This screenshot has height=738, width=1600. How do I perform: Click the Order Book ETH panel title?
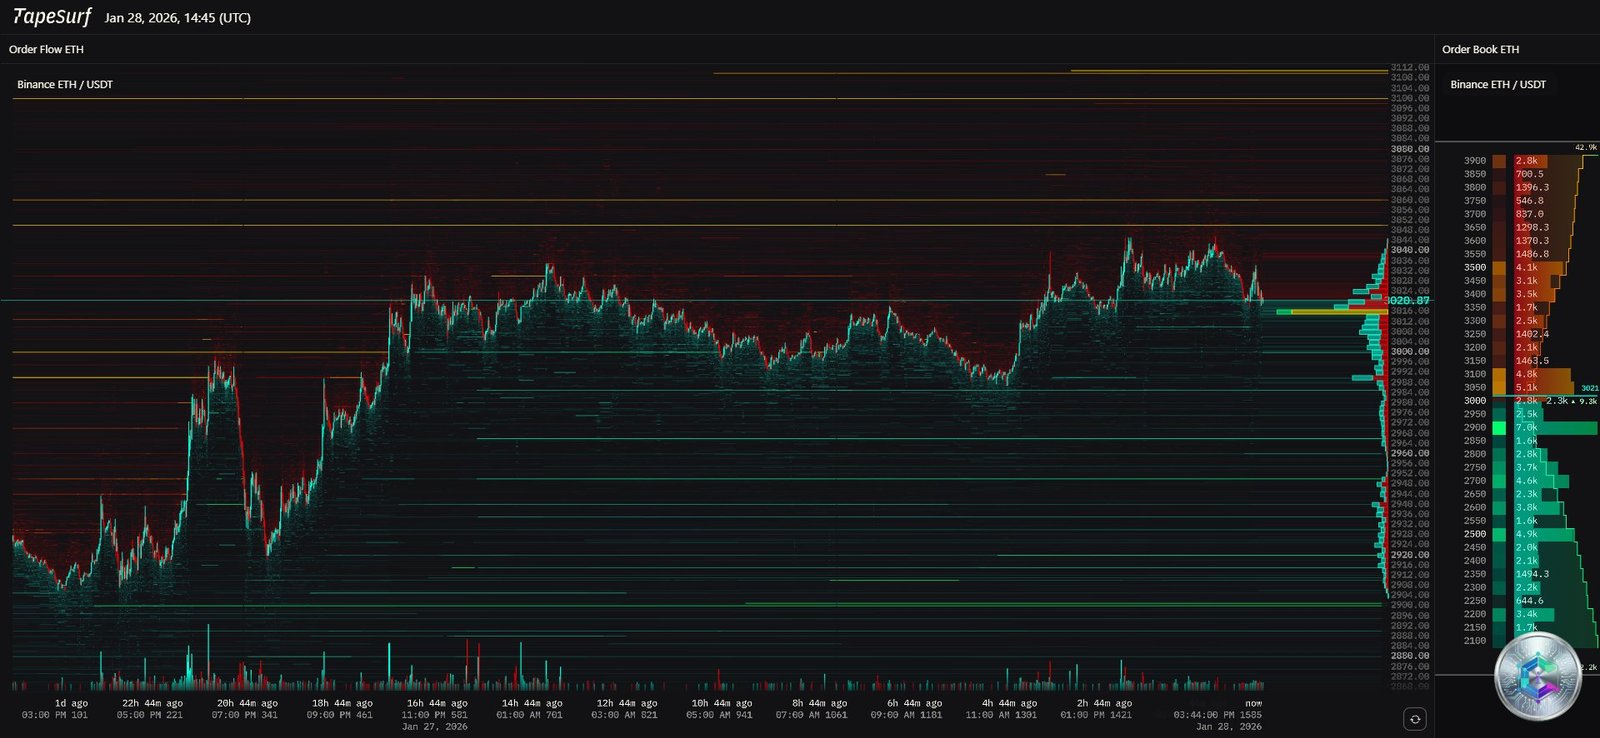point(1480,49)
